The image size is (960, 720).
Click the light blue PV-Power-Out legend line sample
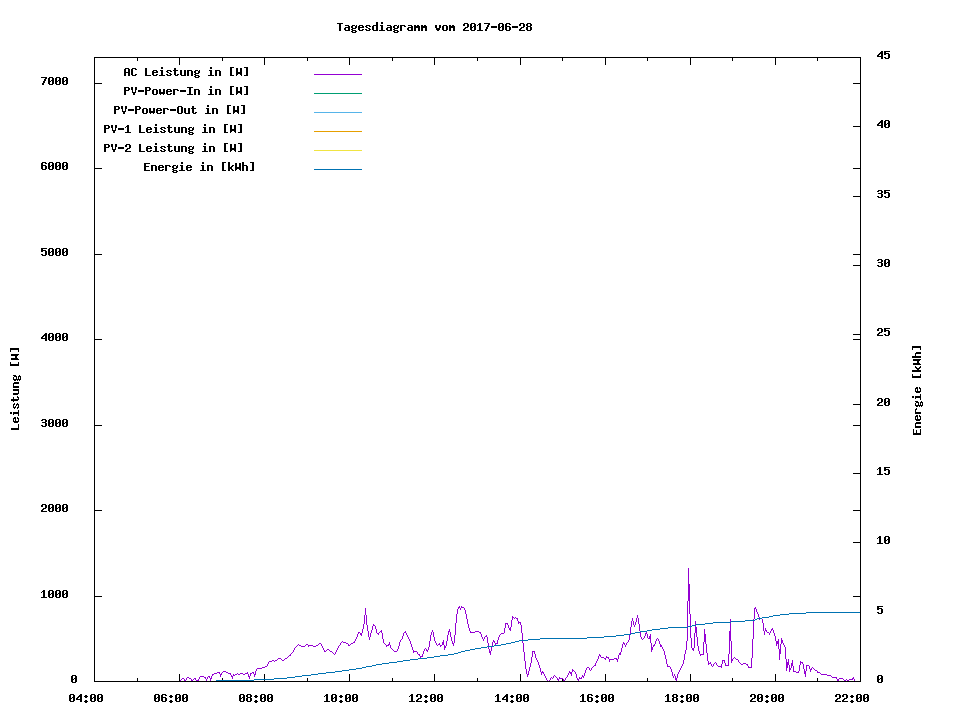tap(337, 112)
